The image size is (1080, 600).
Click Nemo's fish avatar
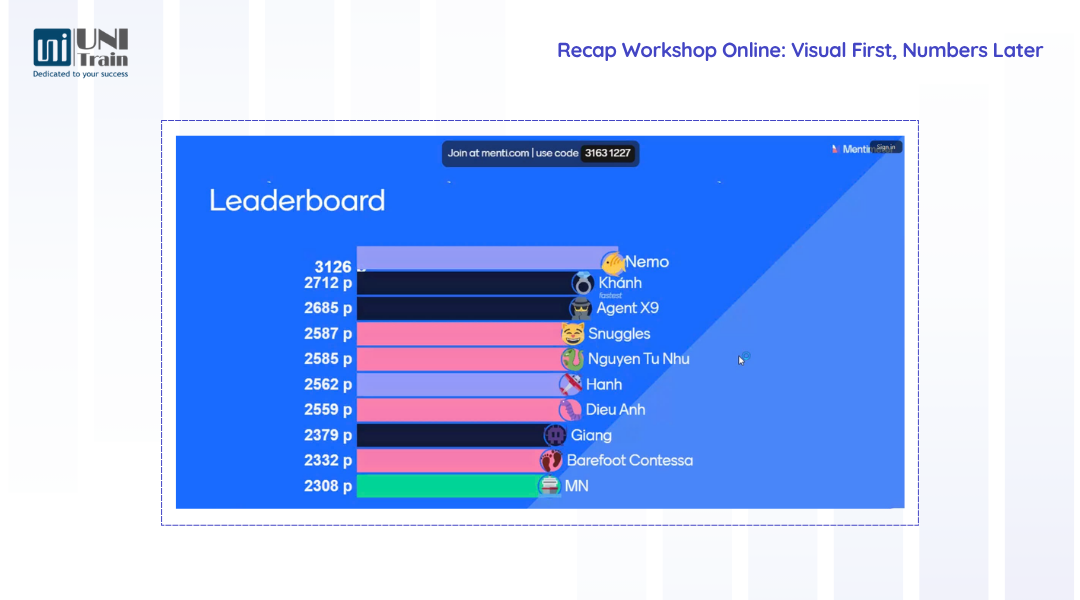[x=612, y=262]
